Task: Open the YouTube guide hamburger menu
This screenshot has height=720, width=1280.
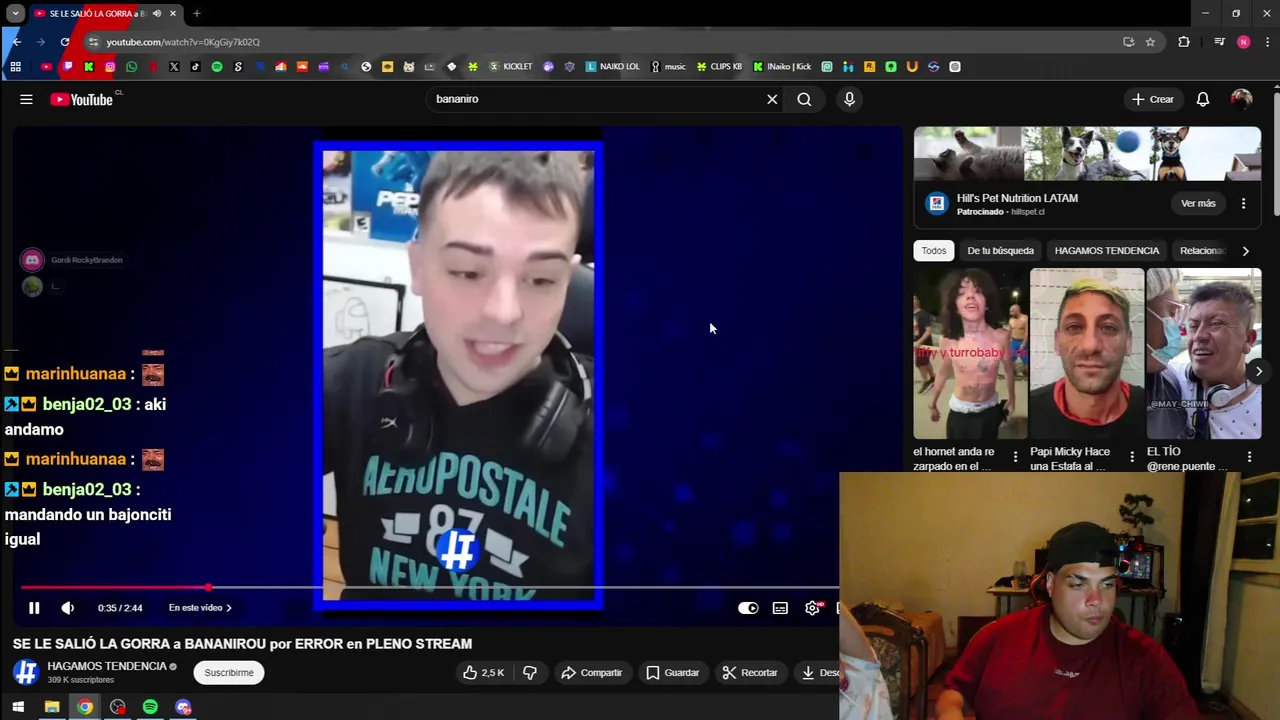Action: click(x=26, y=99)
